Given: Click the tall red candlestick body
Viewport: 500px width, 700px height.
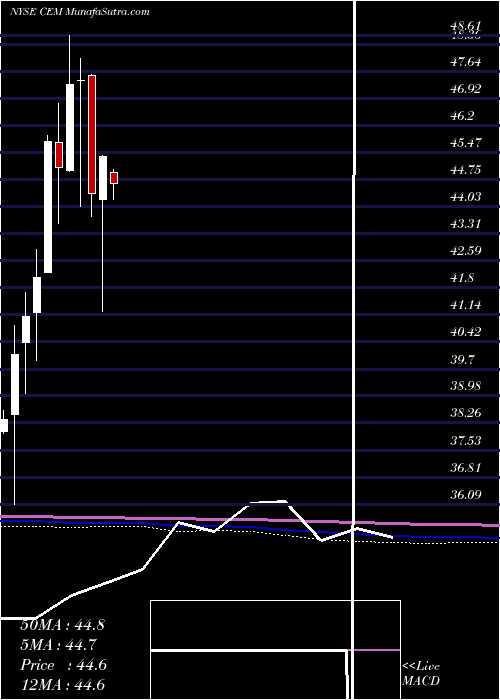Looking at the screenshot, I should (92, 134).
